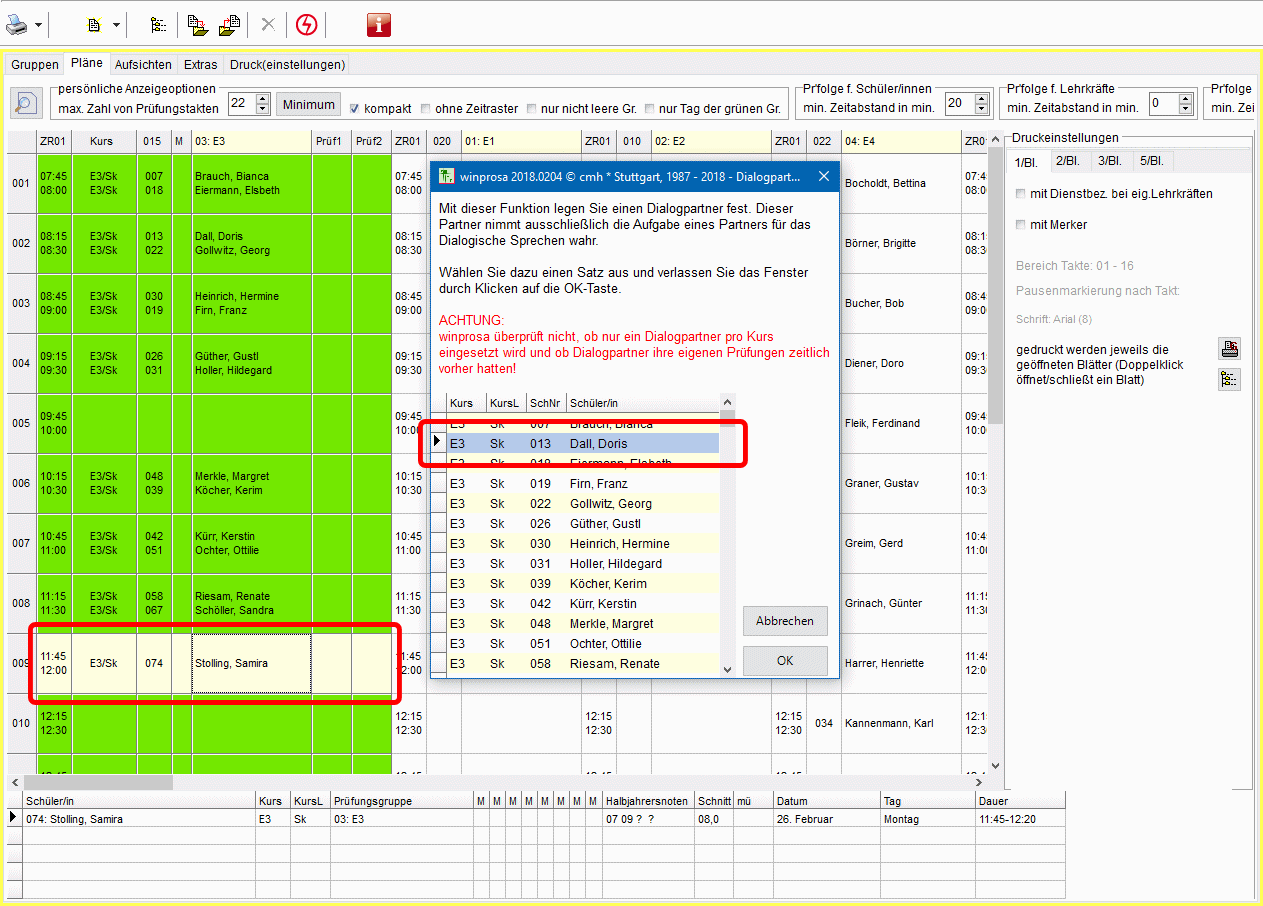1263x906 pixels.
Task: Select Firn, Franz in the student list
Action: 598,484
